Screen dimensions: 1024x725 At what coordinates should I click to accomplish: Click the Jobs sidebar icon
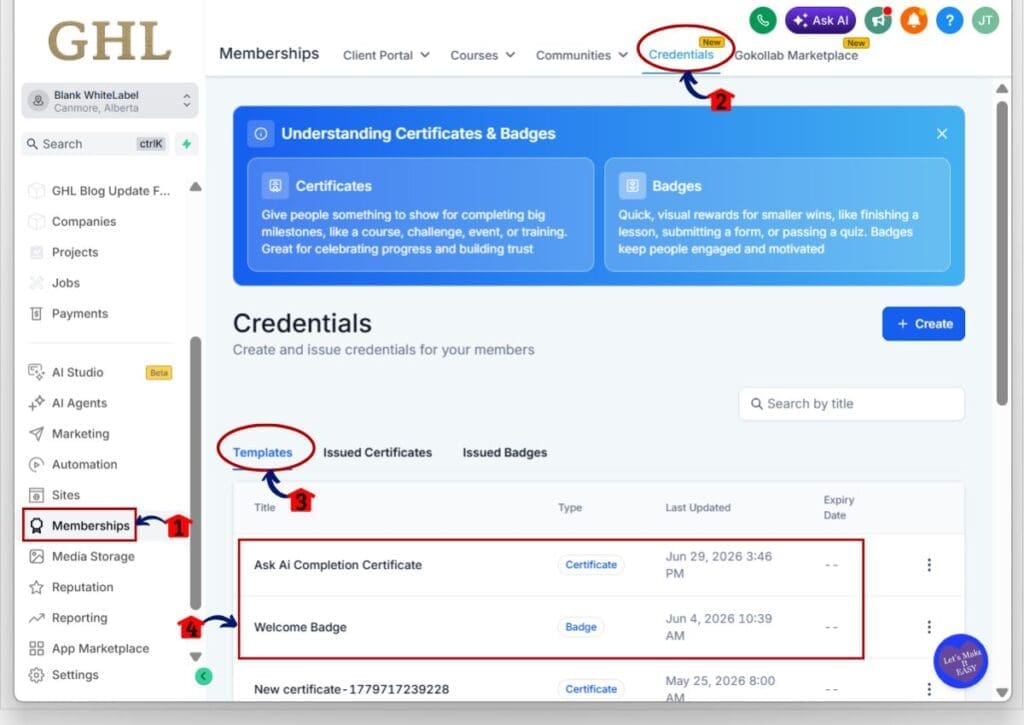point(37,283)
